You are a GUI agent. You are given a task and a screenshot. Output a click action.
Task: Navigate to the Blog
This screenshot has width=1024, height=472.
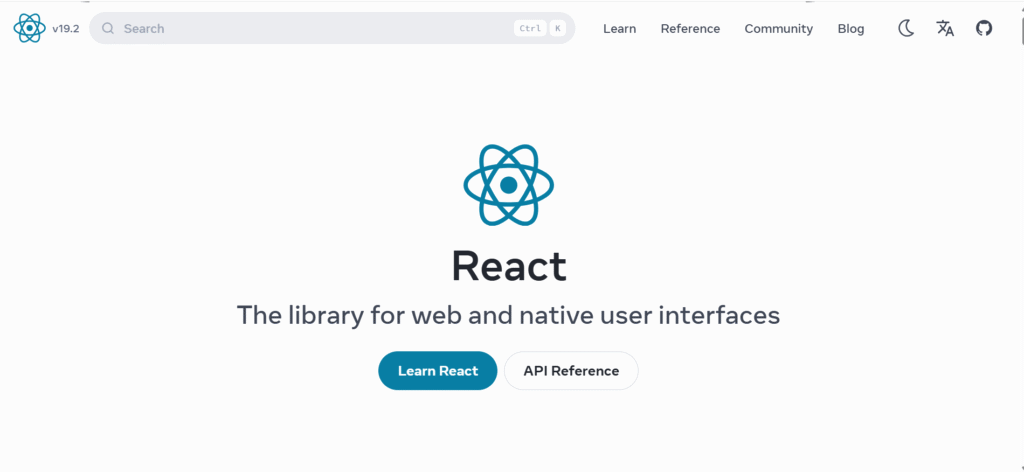(x=850, y=29)
